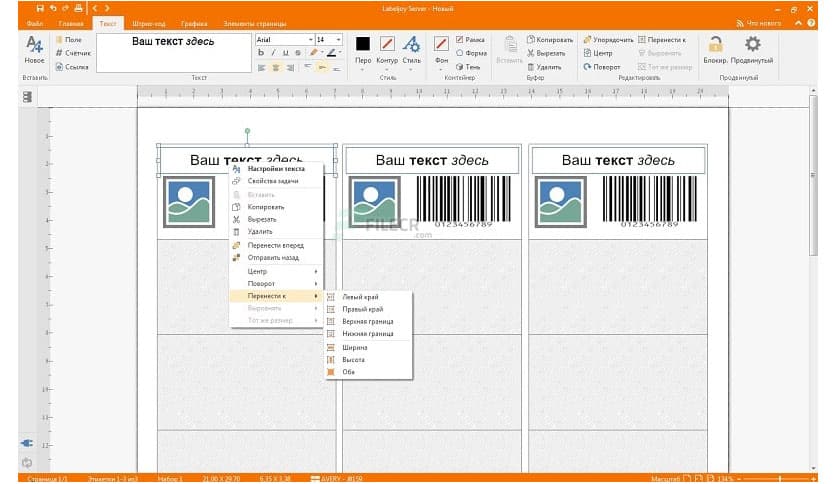
Task: Click the Save icon in title bar
Action: coord(38,7)
